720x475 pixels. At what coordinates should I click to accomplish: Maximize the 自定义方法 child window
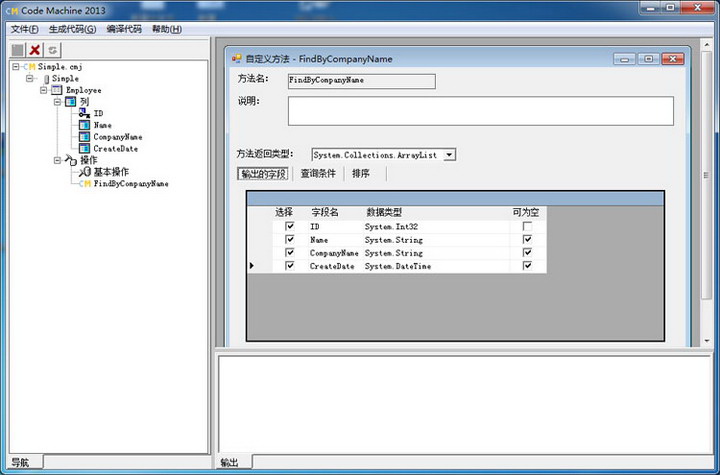(x=648, y=59)
